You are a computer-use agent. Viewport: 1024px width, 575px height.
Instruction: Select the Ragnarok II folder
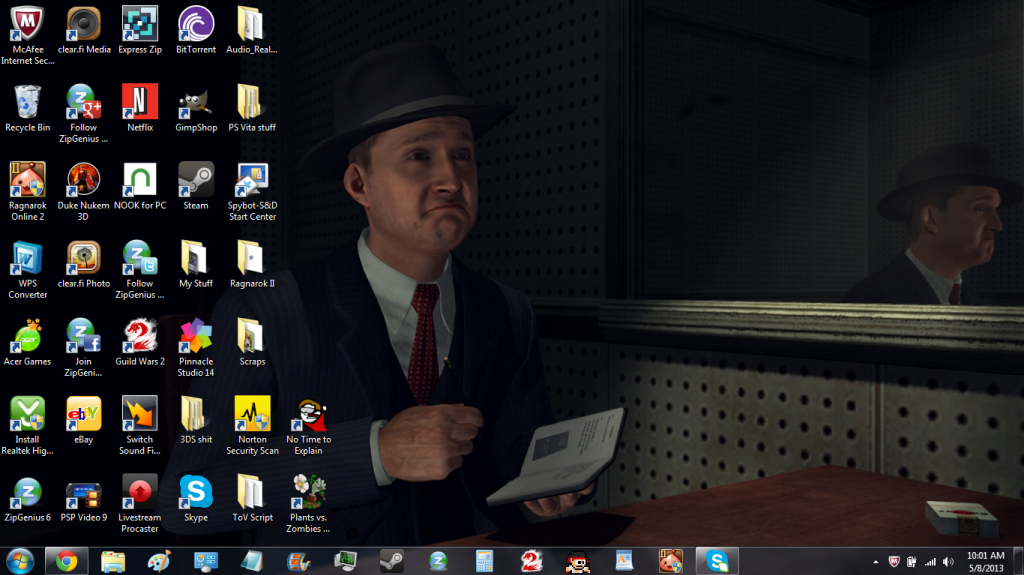tap(252, 265)
